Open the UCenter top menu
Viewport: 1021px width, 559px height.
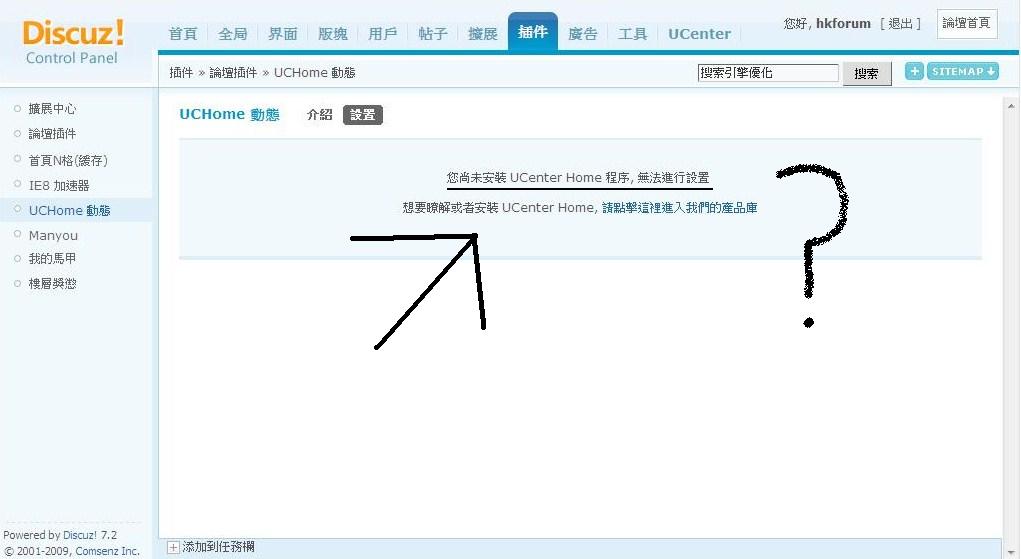(699, 33)
